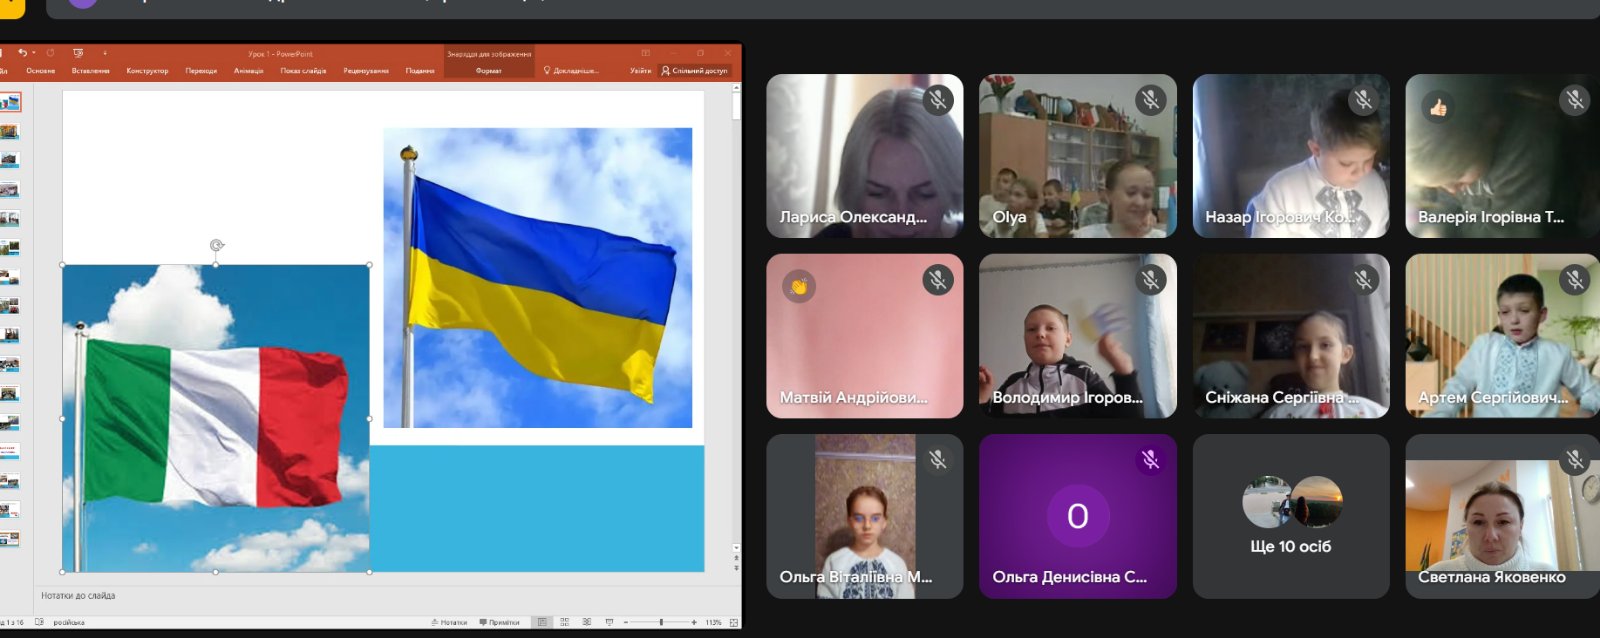Click the російська language indicator
The height and width of the screenshot is (638, 1600).
(69, 622)
